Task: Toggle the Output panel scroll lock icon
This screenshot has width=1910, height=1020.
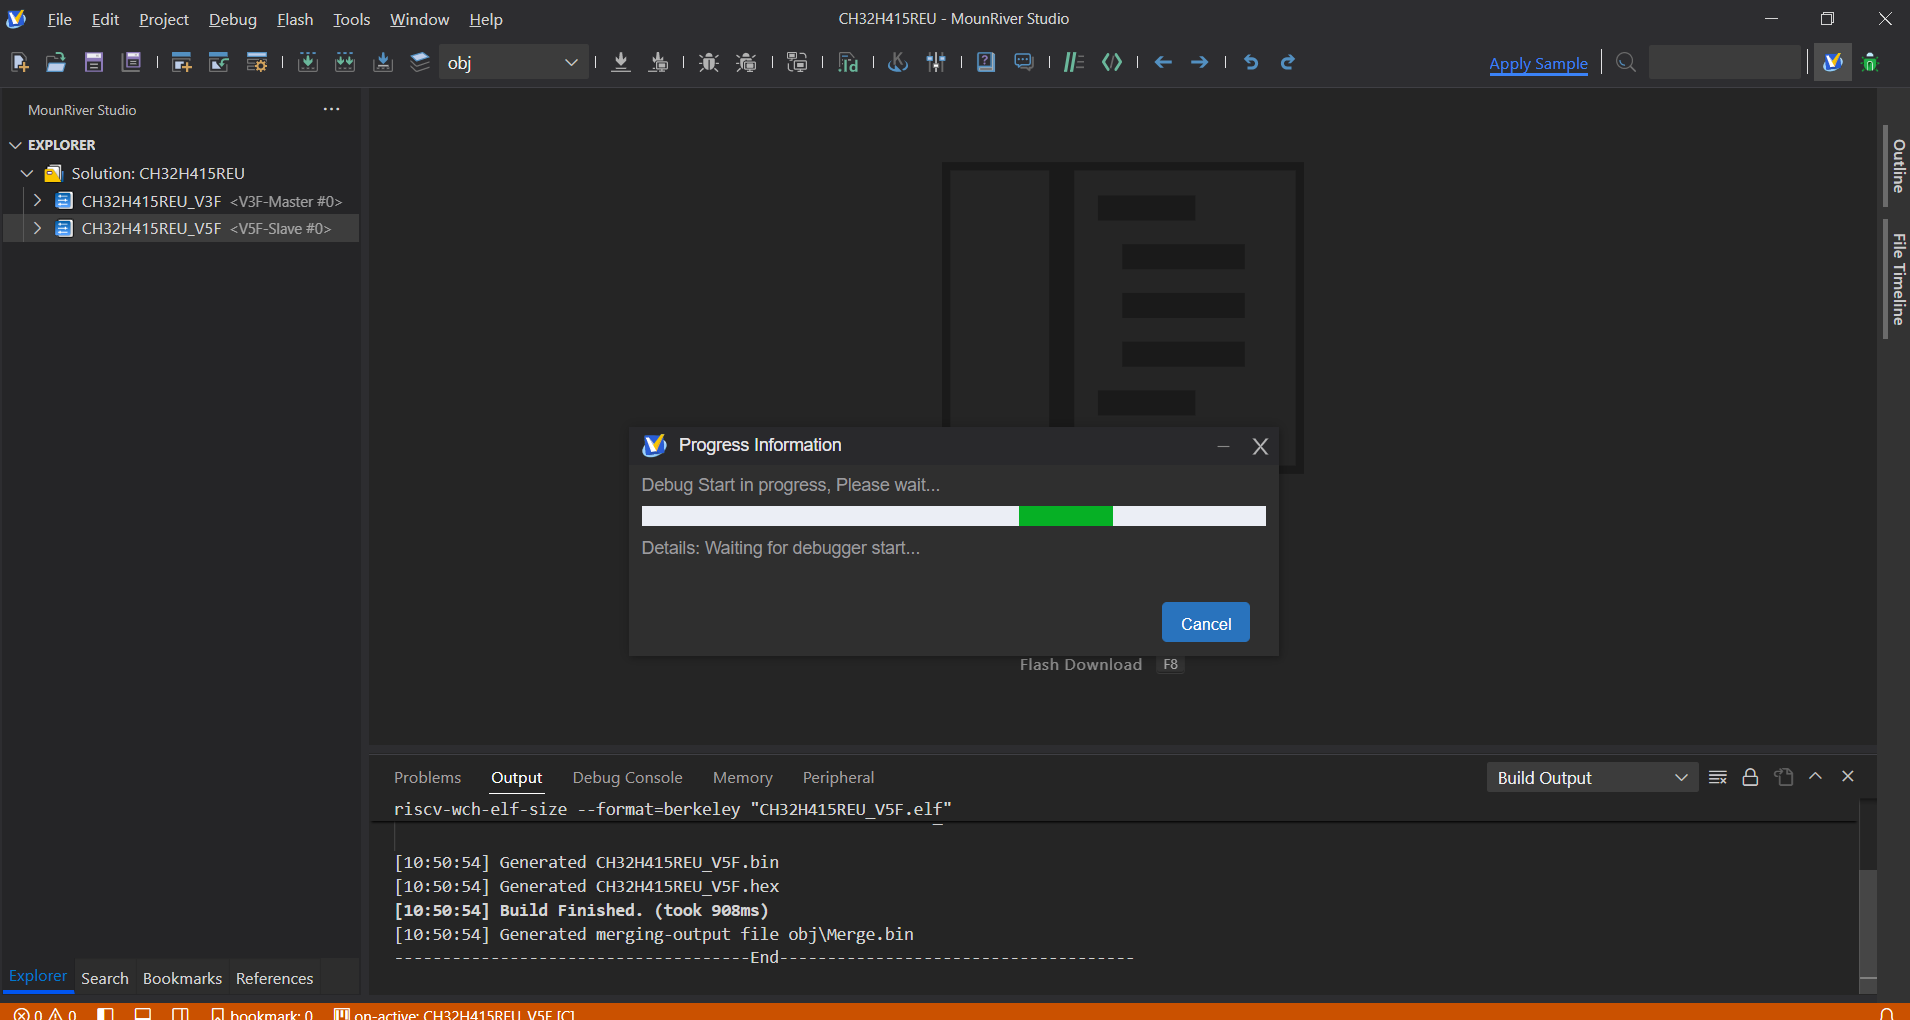Action: pos(1750,777)
